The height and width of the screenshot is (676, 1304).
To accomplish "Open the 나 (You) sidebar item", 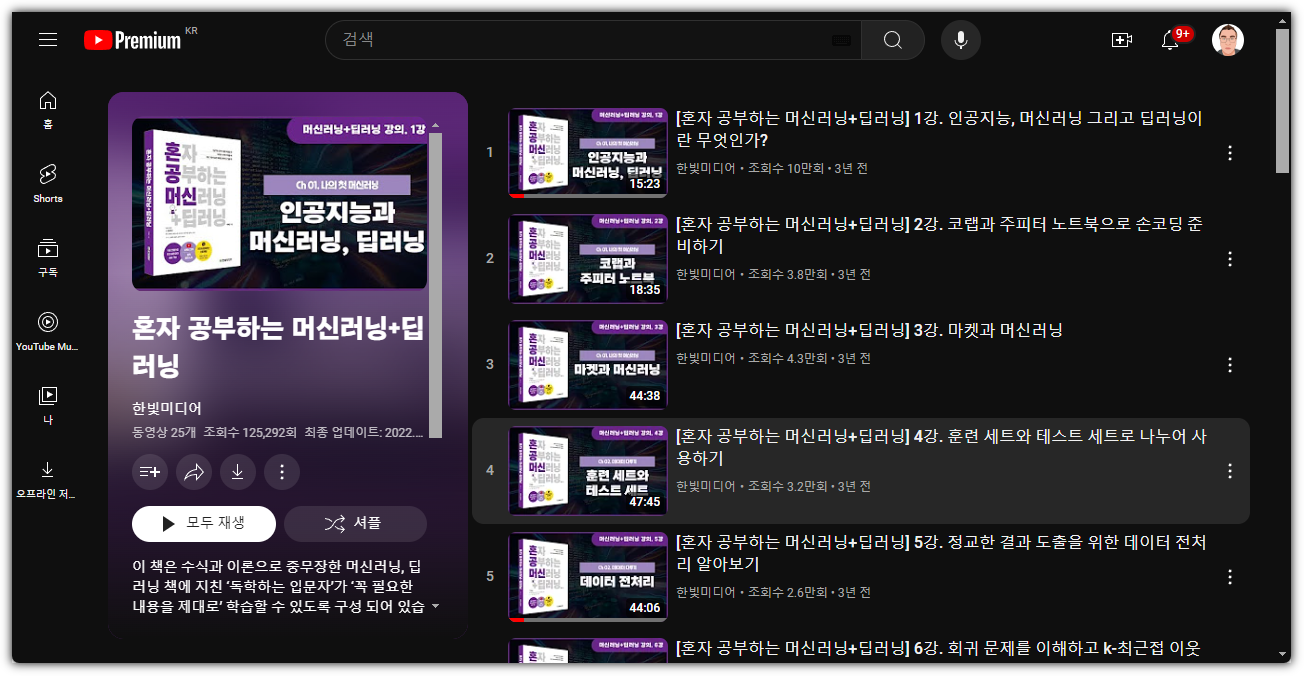I will pyautogui.click(x=48, y=405).
